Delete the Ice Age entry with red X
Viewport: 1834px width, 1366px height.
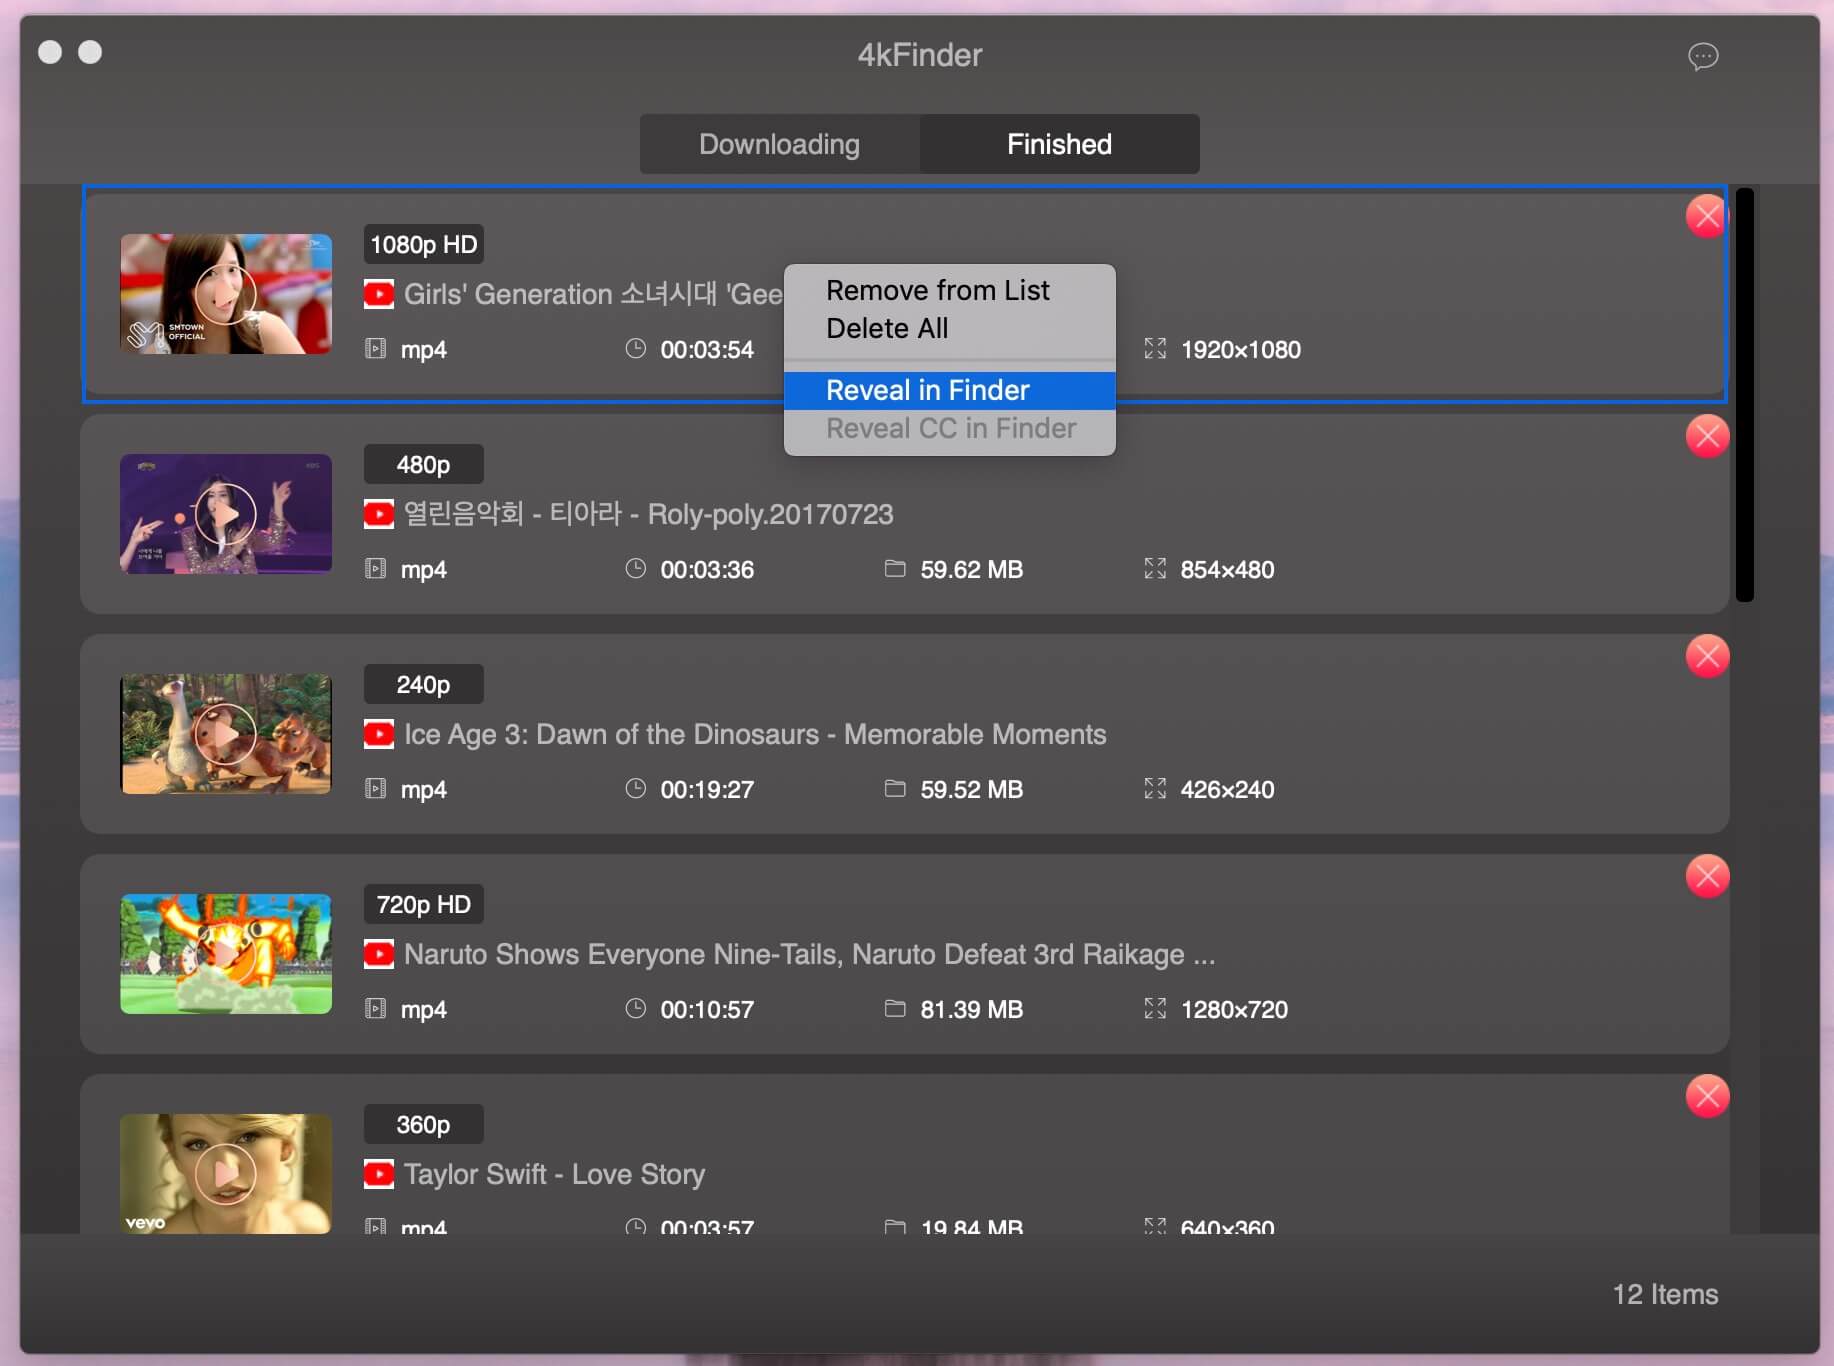(1708, 656)
